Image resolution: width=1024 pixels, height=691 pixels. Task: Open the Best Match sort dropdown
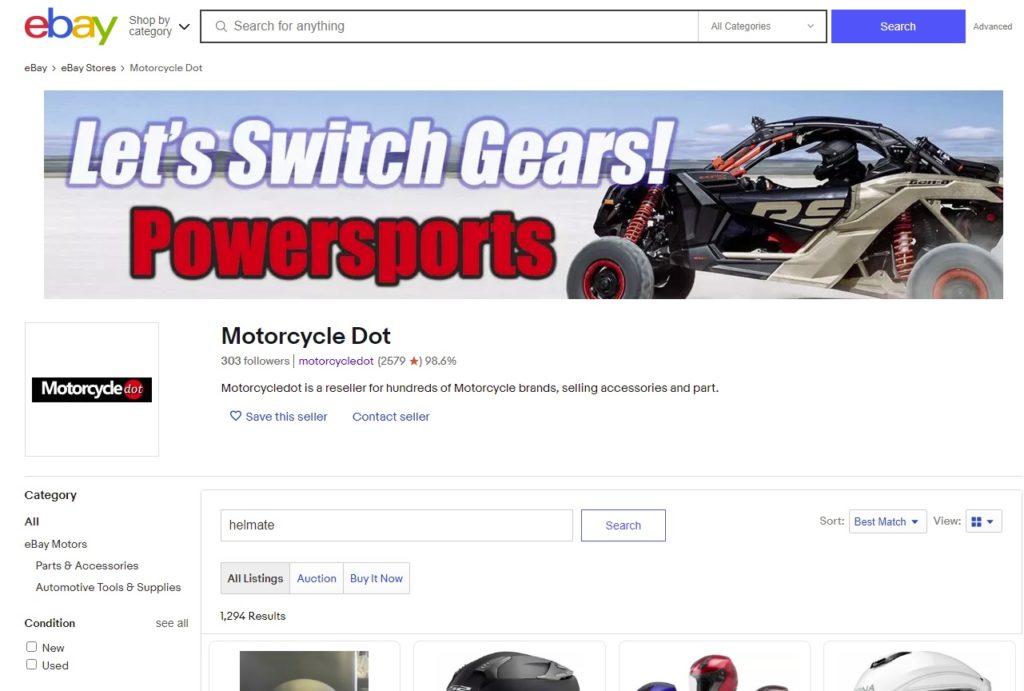pyautogui.click(x=887, y=521)
